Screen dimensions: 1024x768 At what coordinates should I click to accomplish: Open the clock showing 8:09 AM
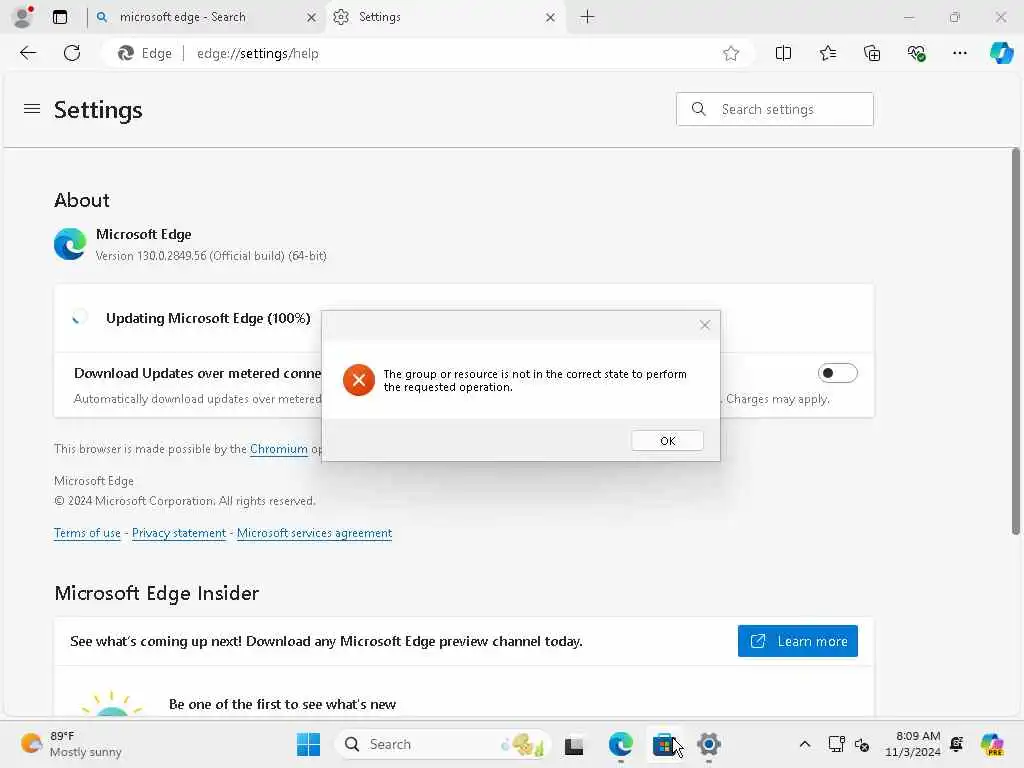tap(912, 744)
